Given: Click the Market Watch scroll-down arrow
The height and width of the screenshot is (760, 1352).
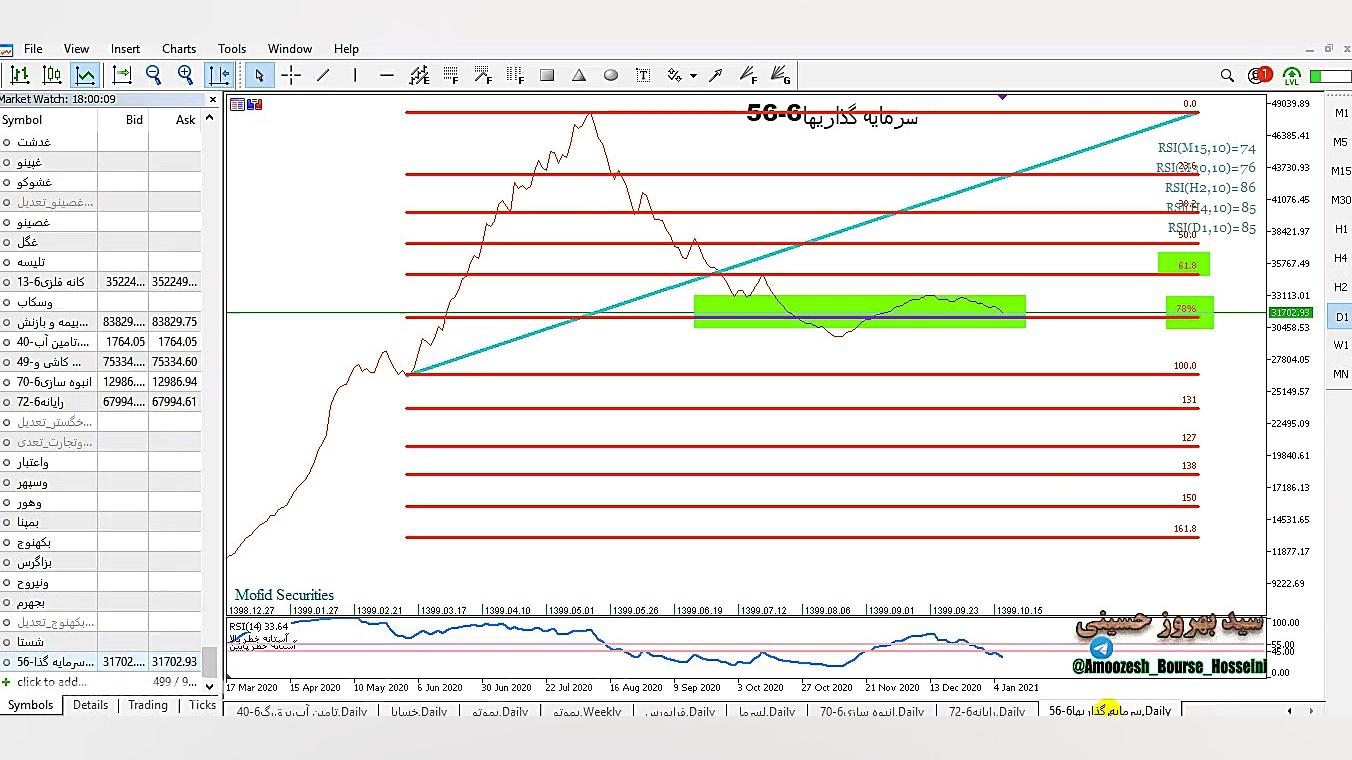Looking at the screenshot, I should click(x=209, y=686).
